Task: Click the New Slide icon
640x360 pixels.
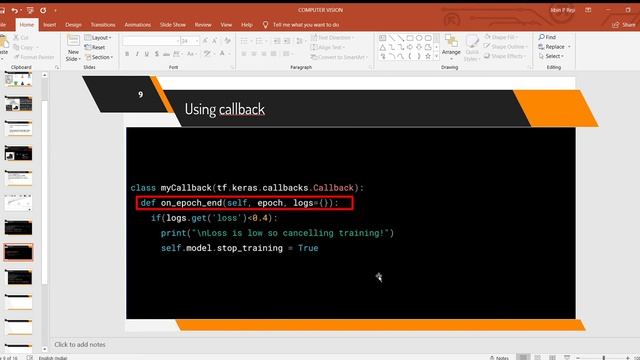Action: pyautogui.click(x=73, y=41)
